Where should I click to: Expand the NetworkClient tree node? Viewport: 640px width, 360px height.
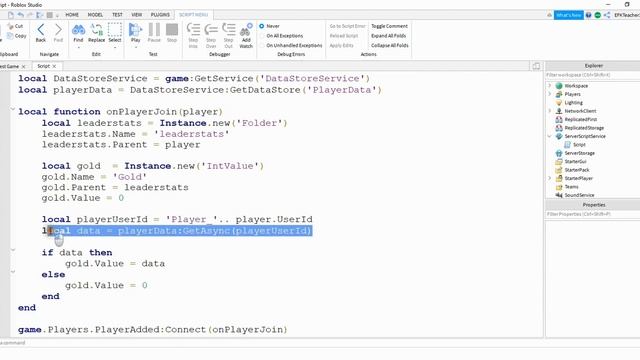550,111
